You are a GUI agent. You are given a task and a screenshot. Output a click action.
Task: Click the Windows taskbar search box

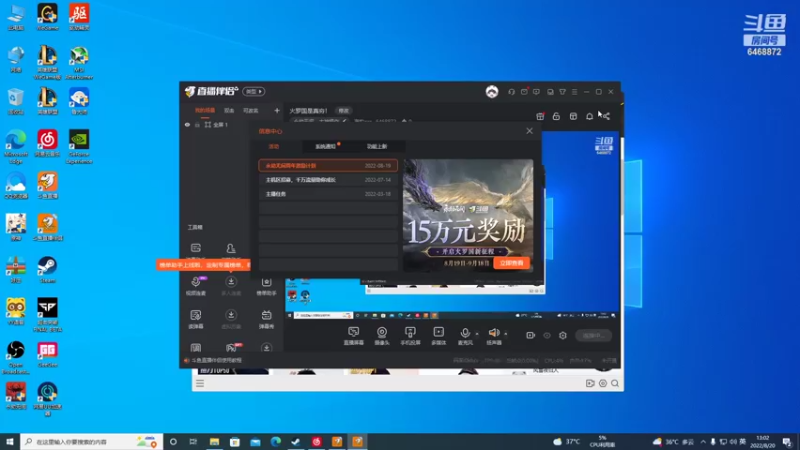point(91,442)
